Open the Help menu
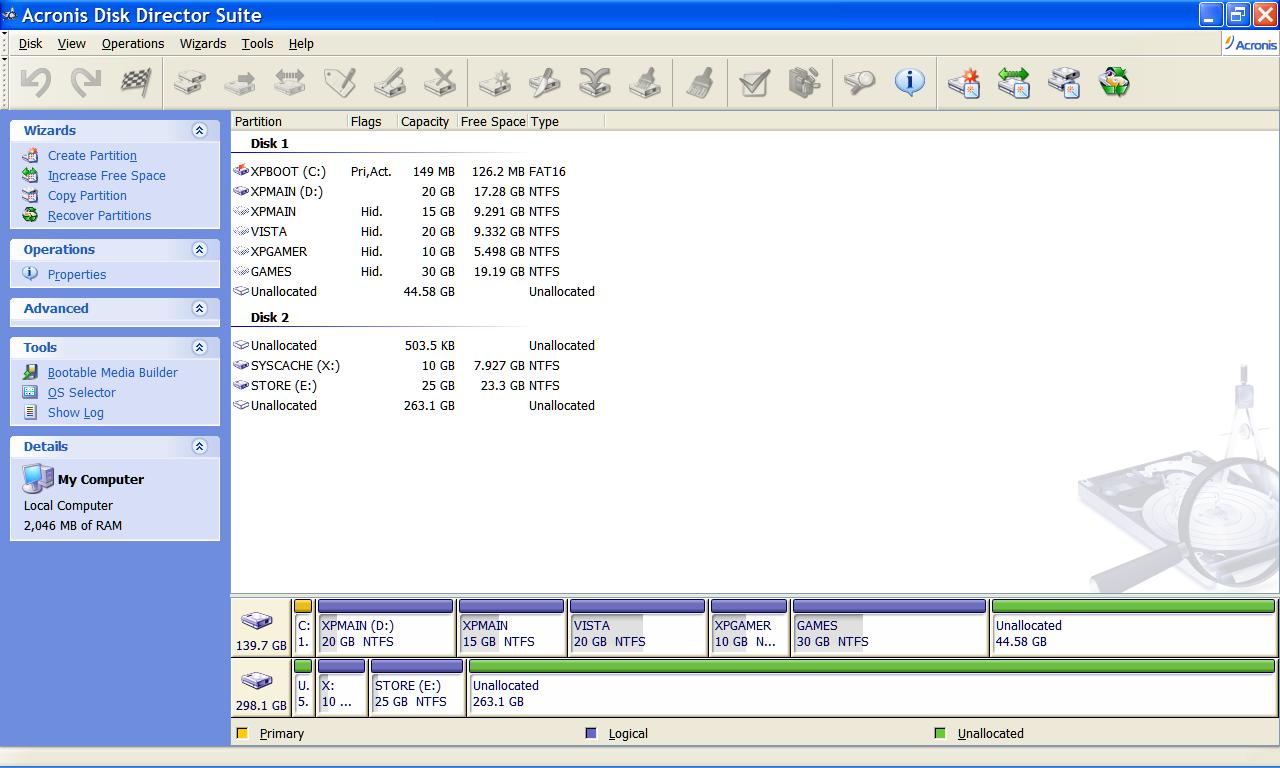This screenshot has width=1280, height=768. point(301,43)
